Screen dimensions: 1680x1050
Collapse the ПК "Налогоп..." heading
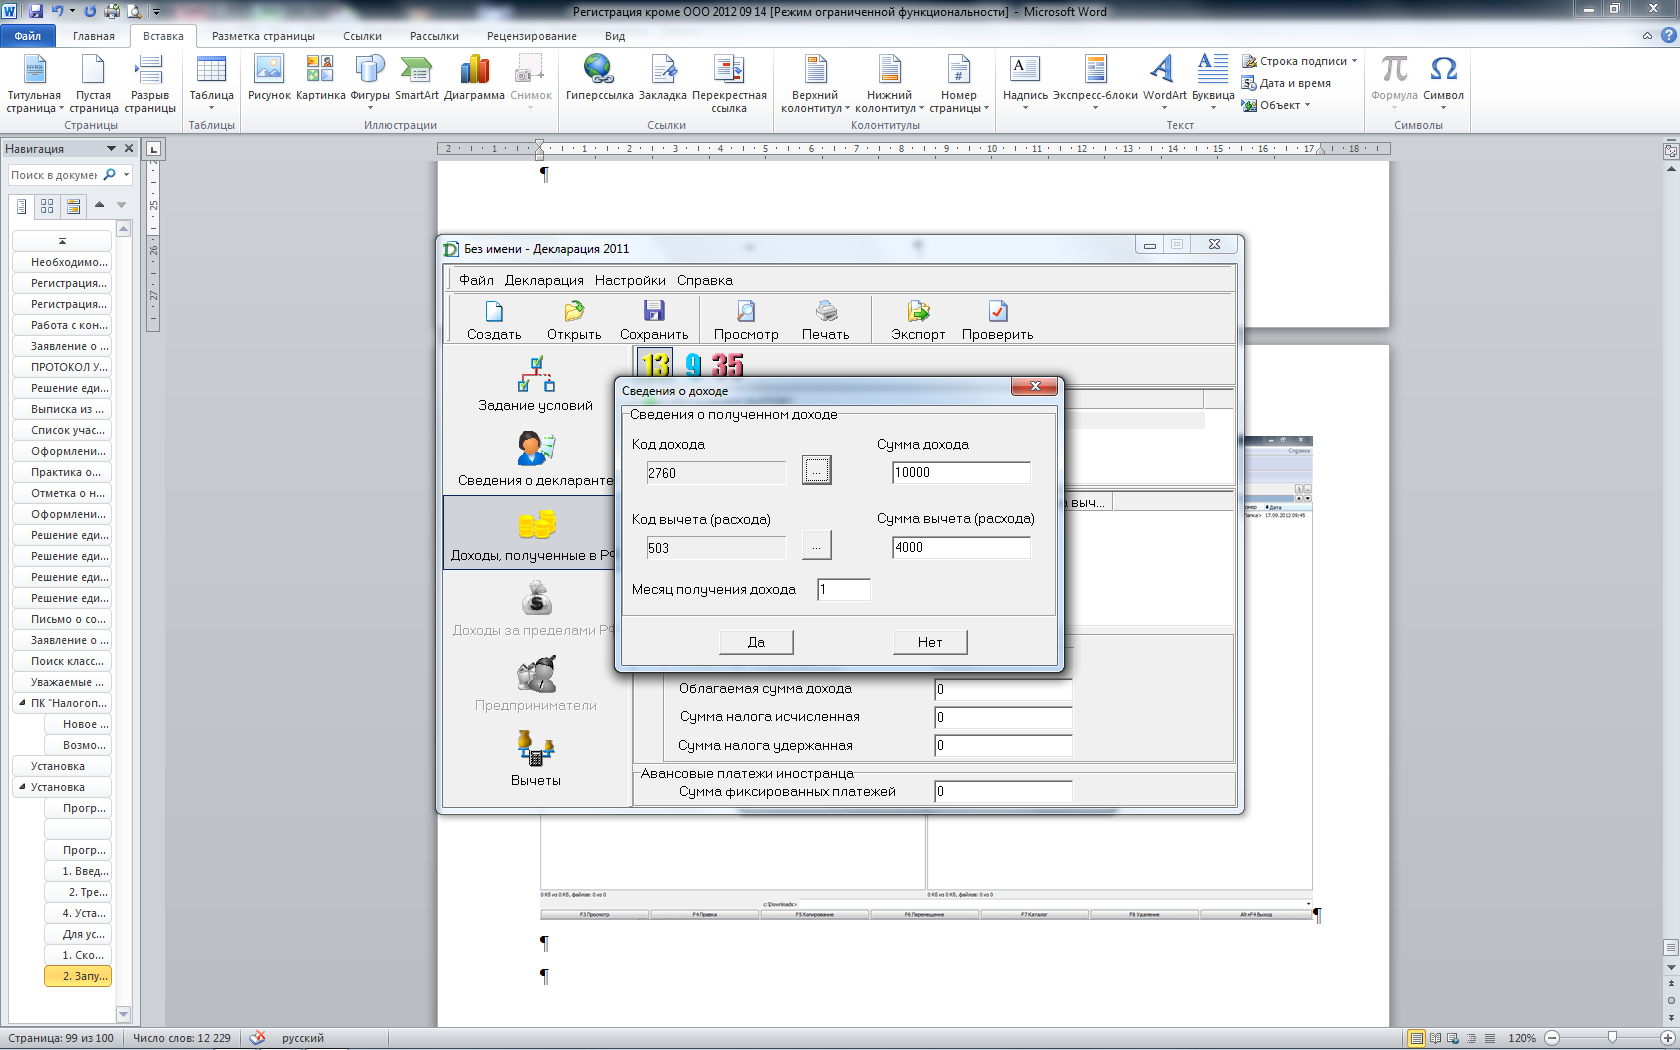[22, 702]
